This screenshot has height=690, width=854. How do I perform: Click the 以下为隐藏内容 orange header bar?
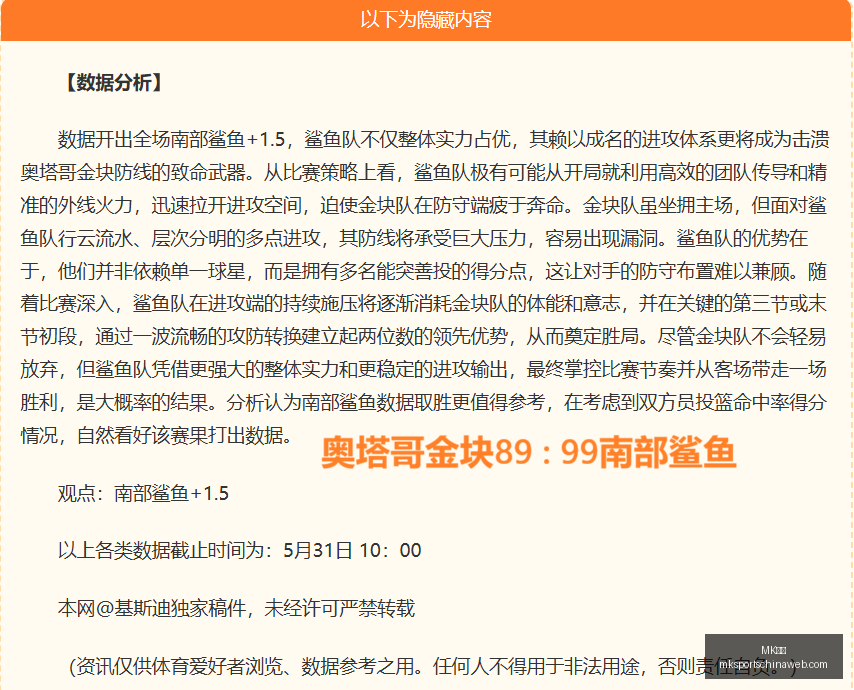point(426,20)
